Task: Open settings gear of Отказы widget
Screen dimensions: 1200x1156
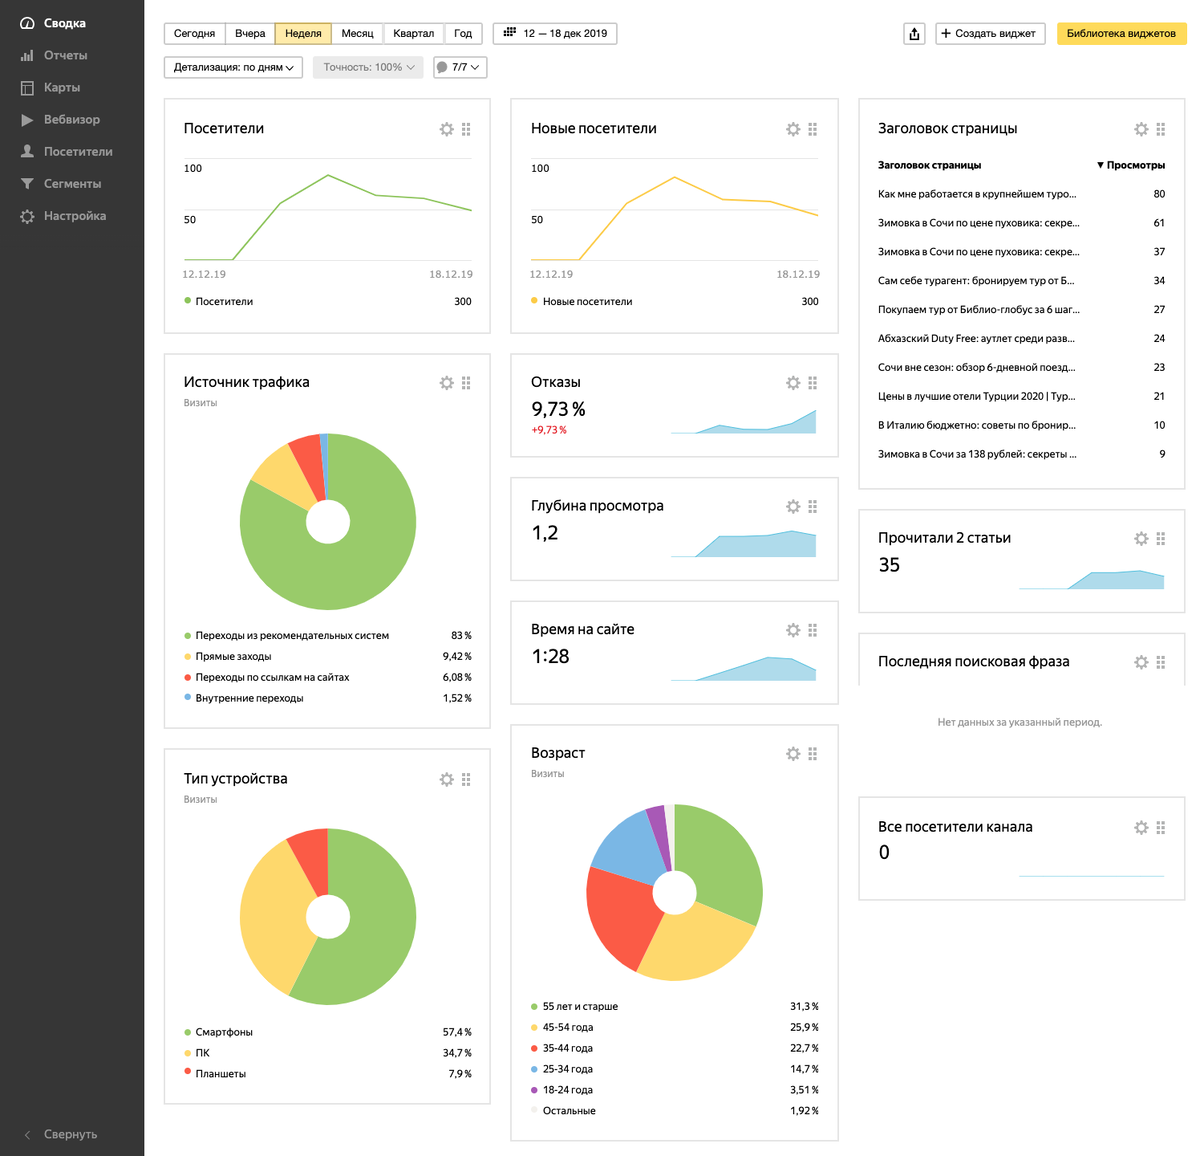Action: (793, 383)
